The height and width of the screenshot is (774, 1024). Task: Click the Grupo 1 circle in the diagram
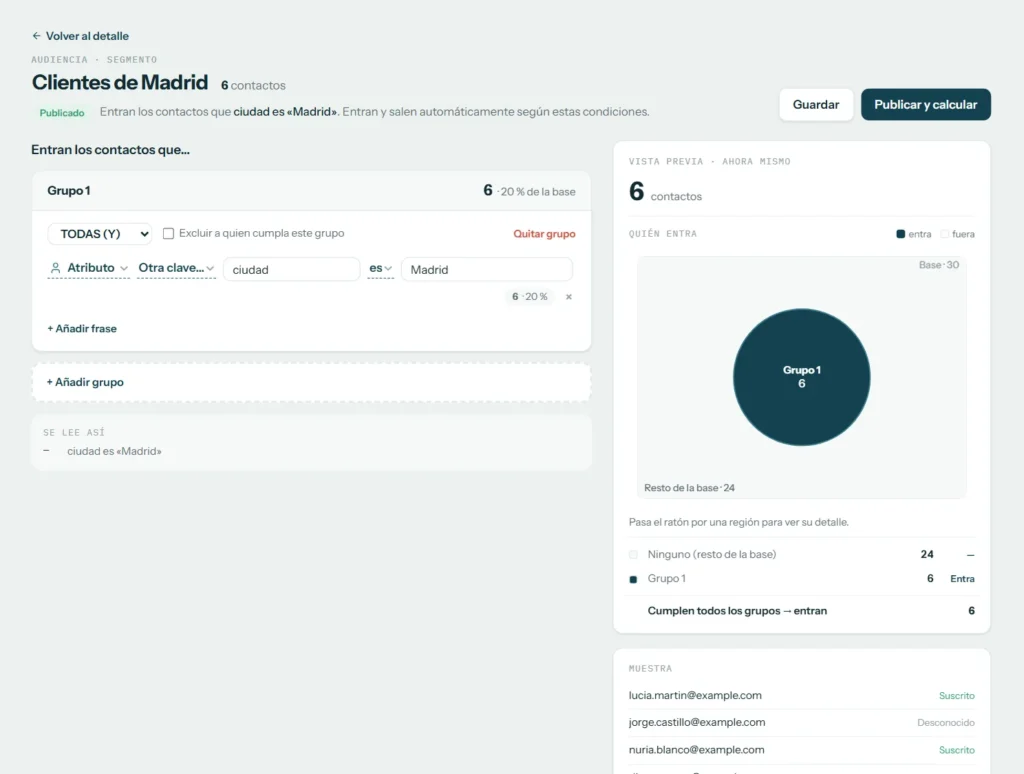point(801,377)
